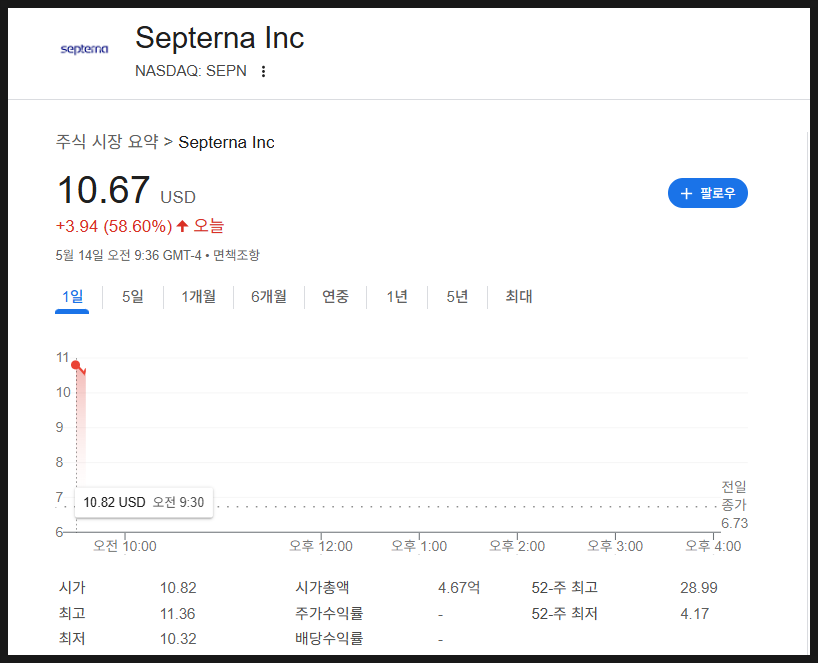Click the 시가 value 10.82
Screen dimensions: 818x663
pyautogui.click(x=178, y=588)
